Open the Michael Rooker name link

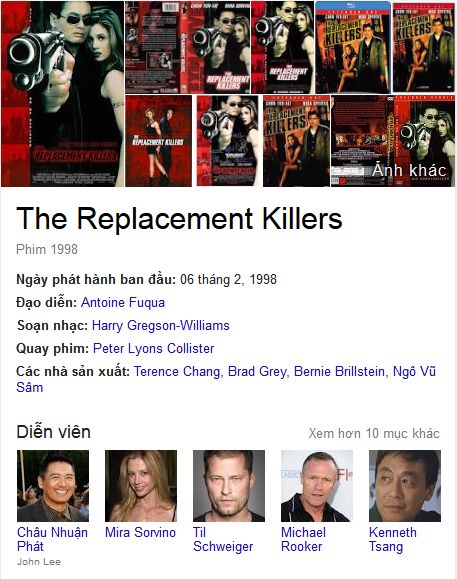click(303, 539)
